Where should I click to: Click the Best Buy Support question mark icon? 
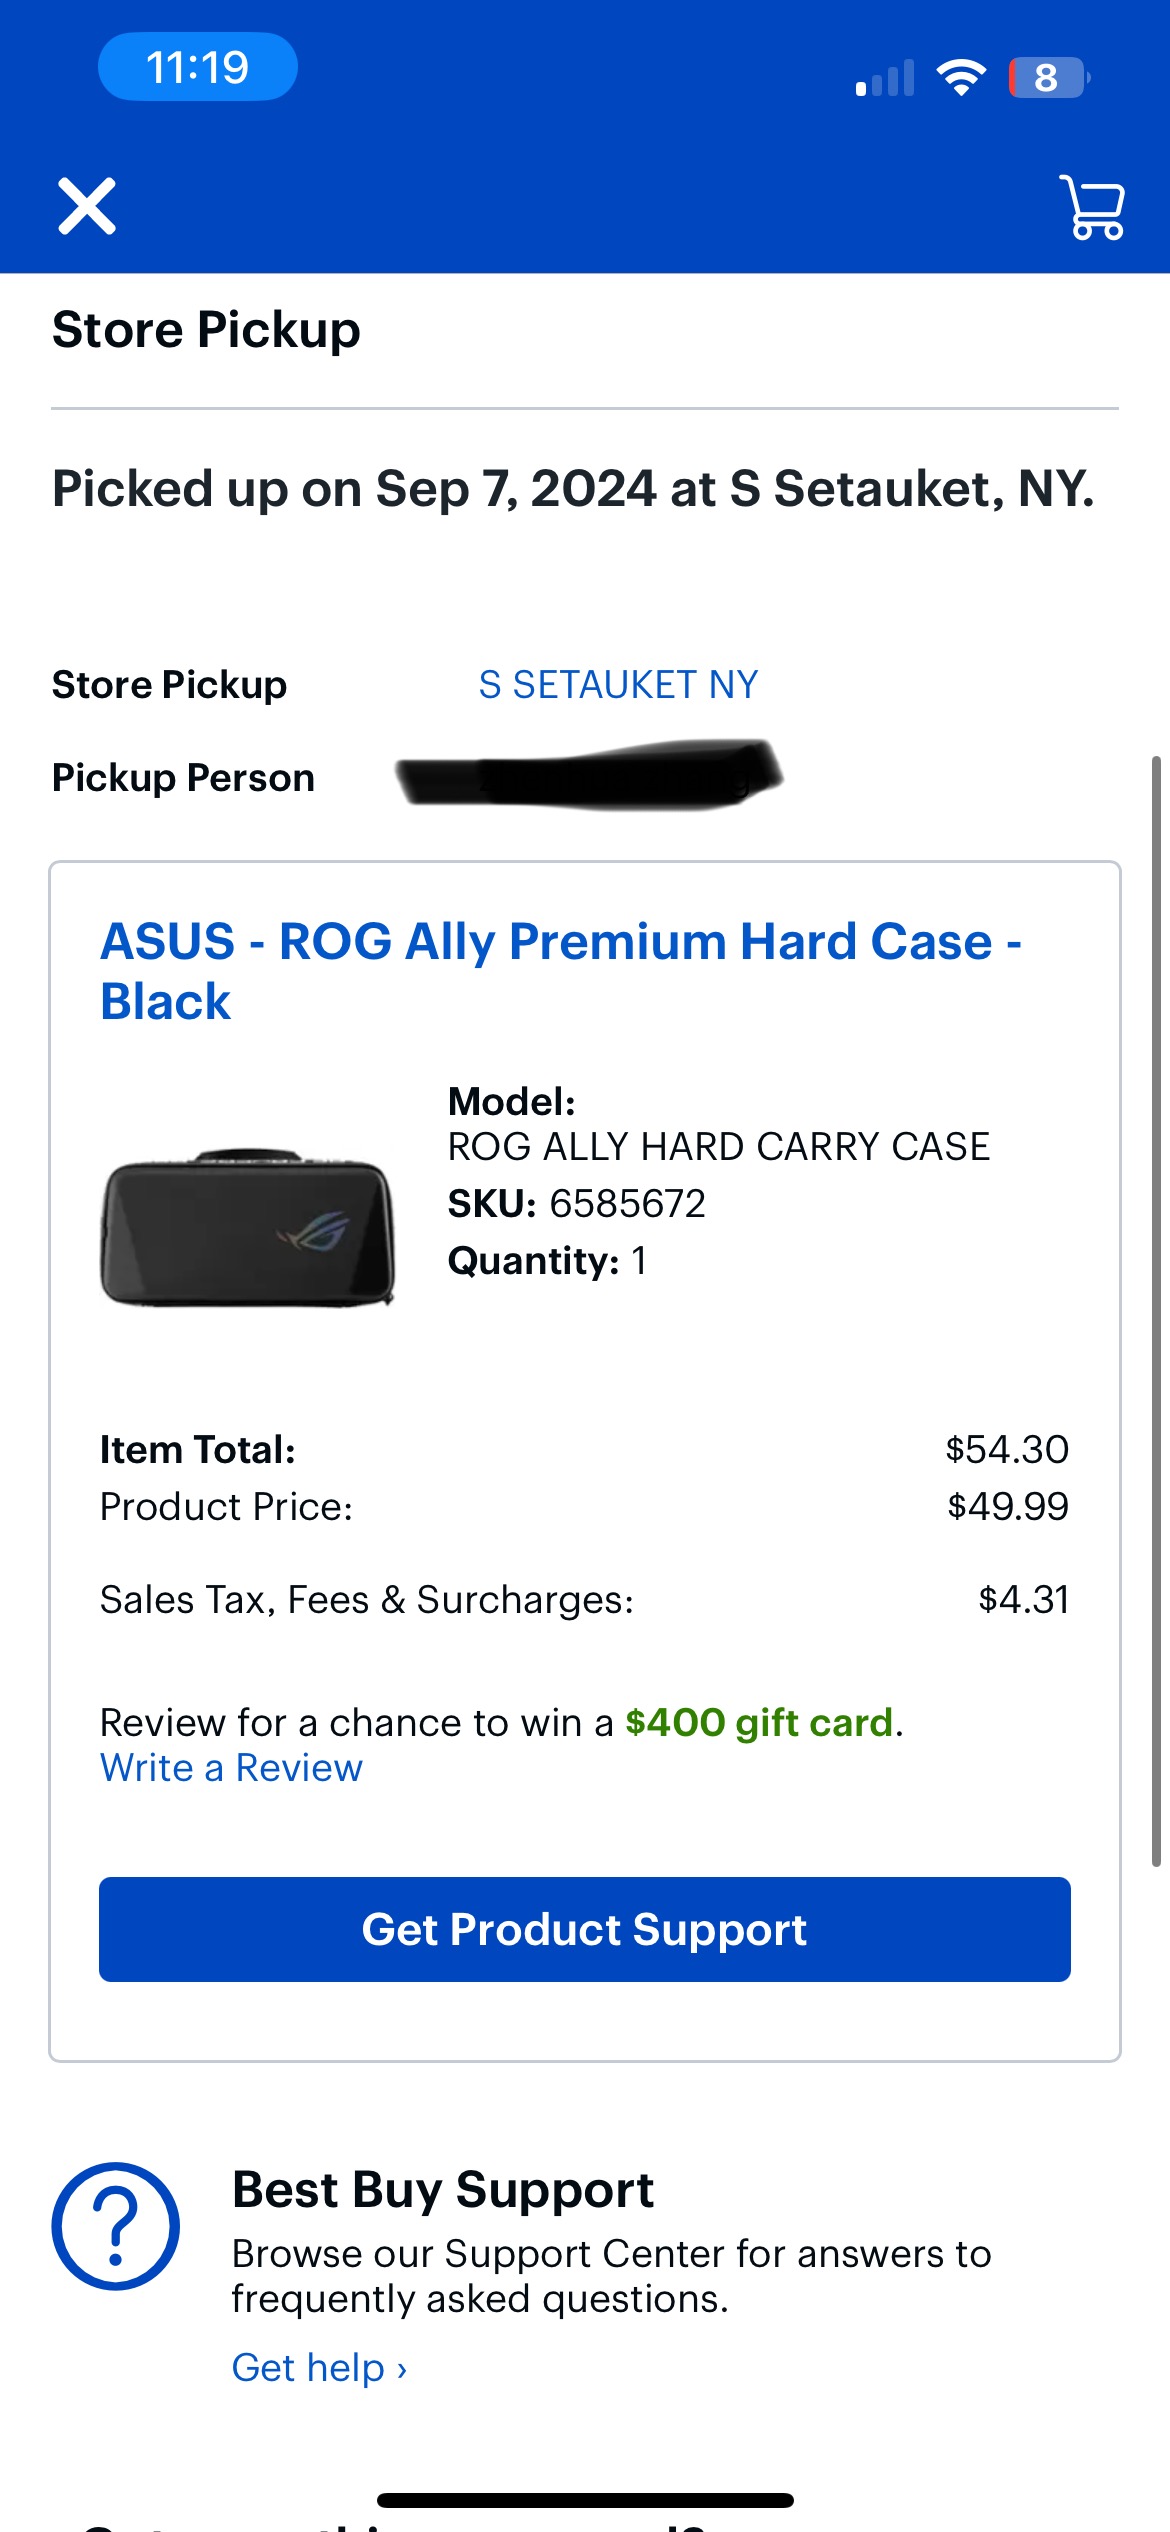116,2226
